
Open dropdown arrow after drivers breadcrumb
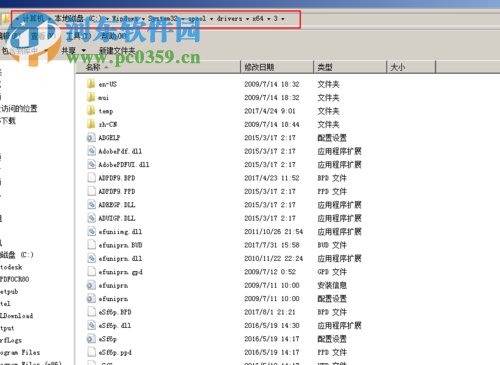[x=248, y=19]
